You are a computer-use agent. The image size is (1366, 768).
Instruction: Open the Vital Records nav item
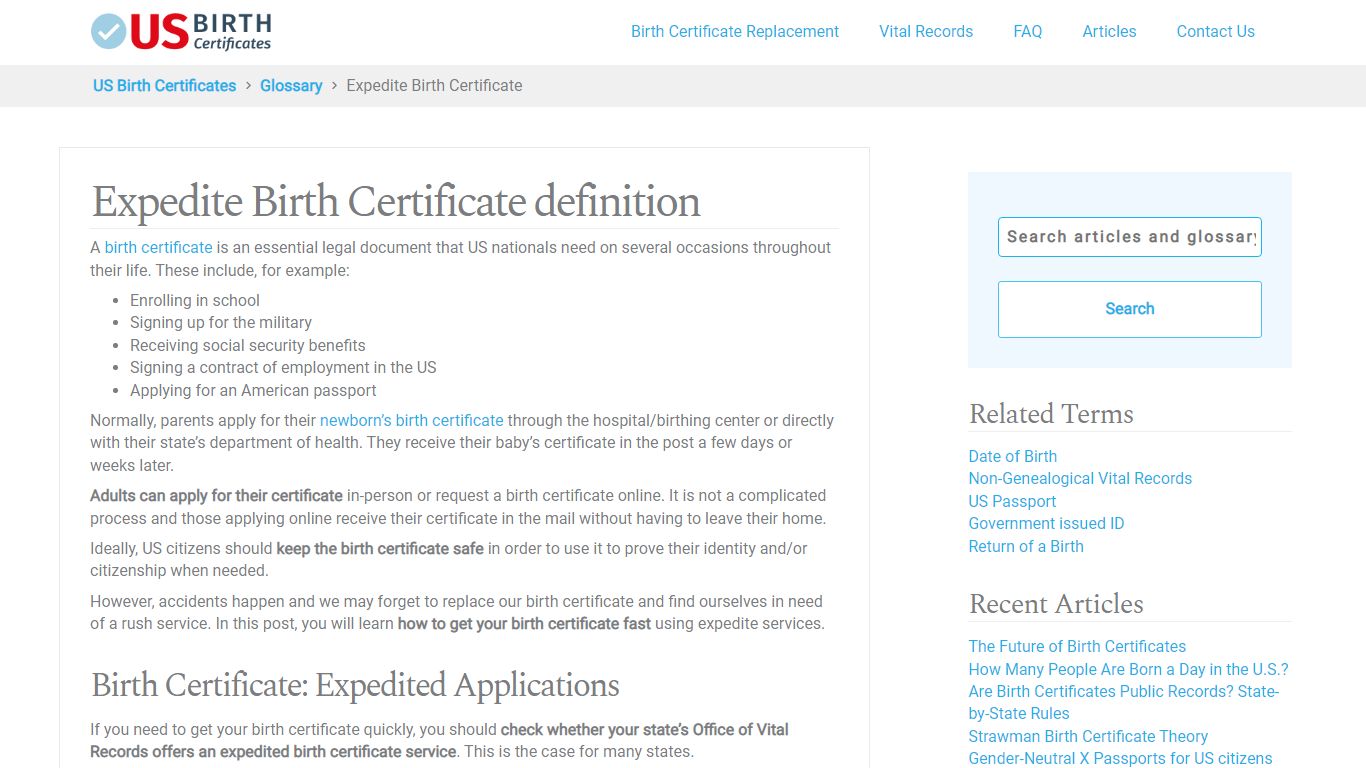[926, 32]
